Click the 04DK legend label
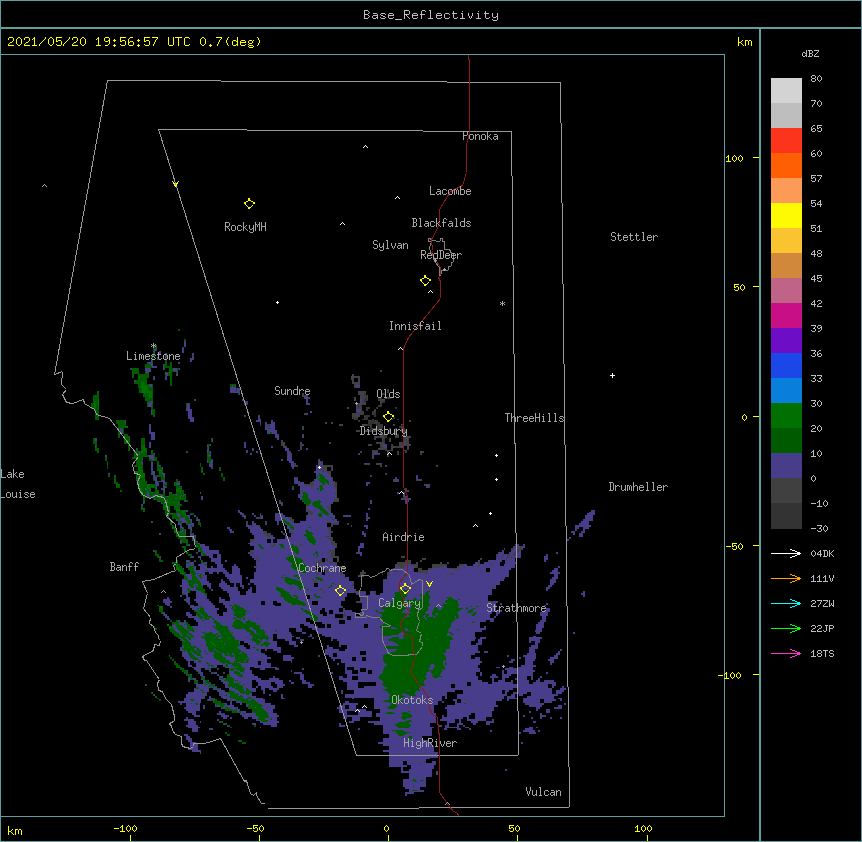The image size is (862, 842). pos(822,553)
